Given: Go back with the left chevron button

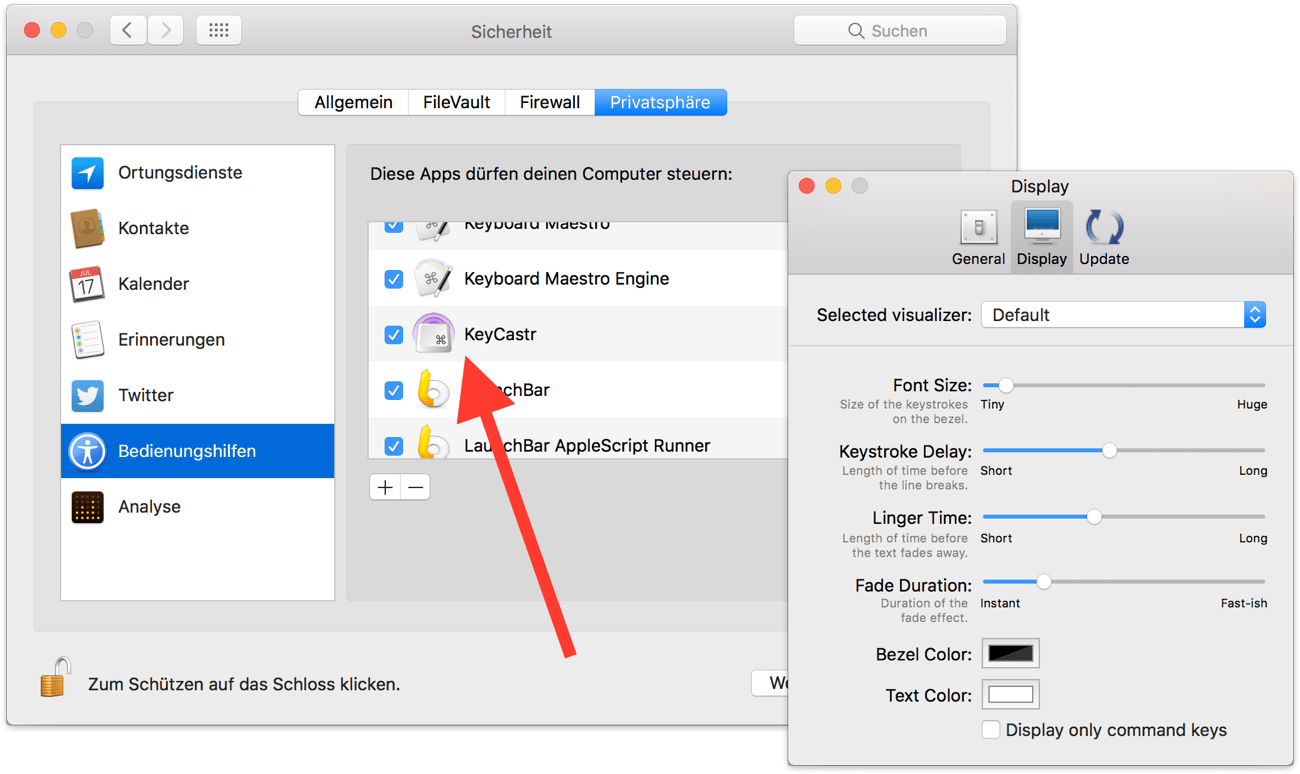Looking at the screenshot, I should 128,30.
